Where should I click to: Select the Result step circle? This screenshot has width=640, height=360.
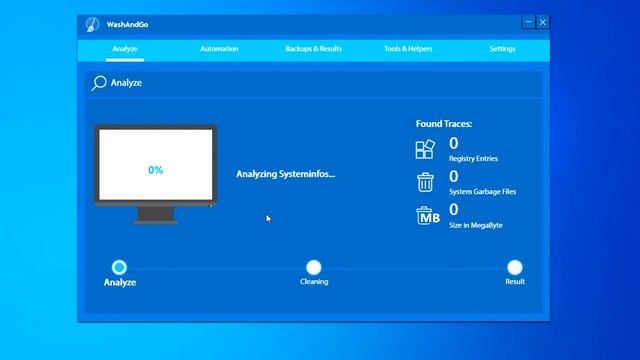tap(515, 267)
